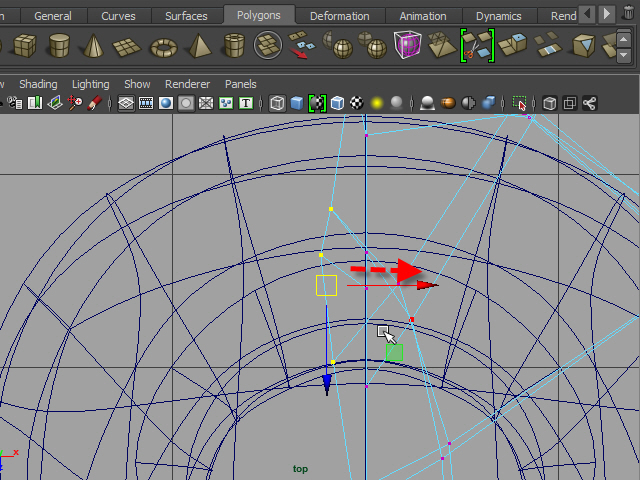640x480 pixels.
Task: Click the blue Z-axis manipulator arrowhead
Action: (327, 385)
